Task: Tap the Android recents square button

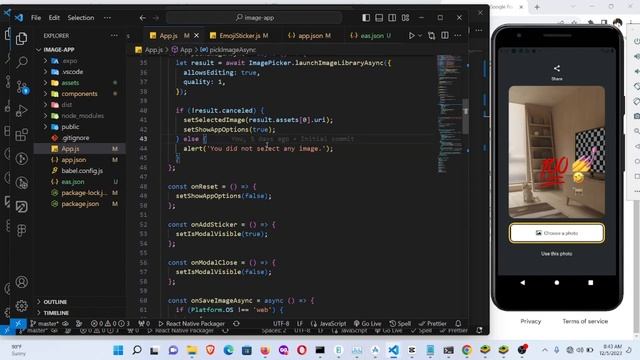Action: coord(590,282)
